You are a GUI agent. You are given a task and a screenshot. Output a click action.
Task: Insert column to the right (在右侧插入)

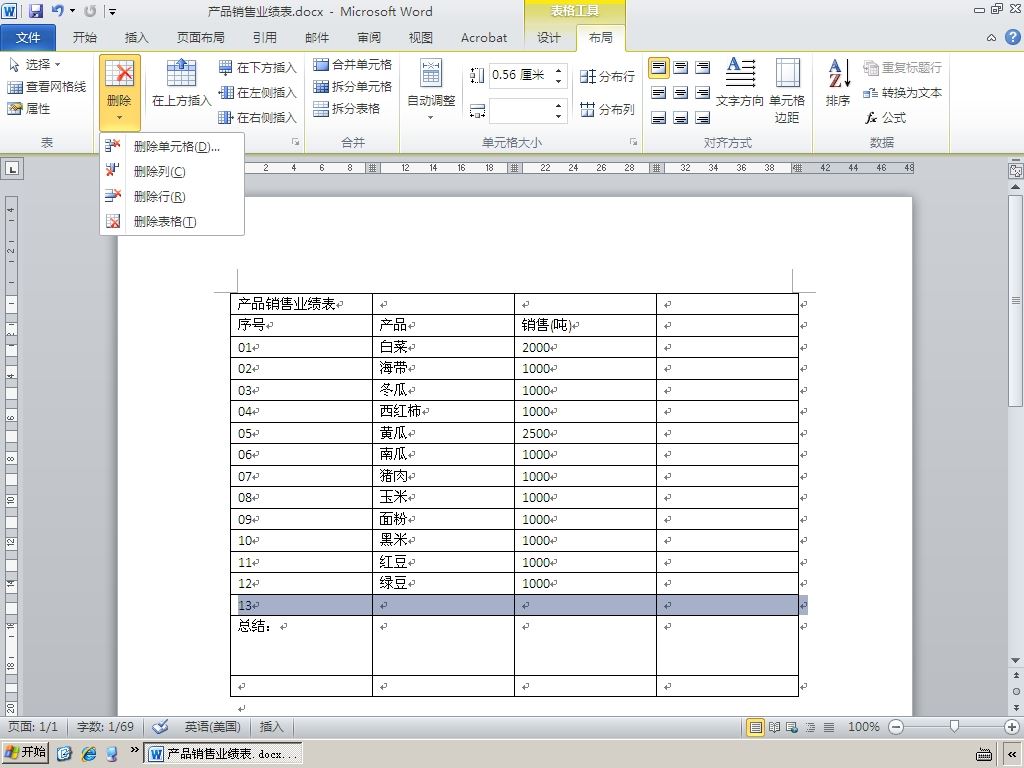coord(257,118)
